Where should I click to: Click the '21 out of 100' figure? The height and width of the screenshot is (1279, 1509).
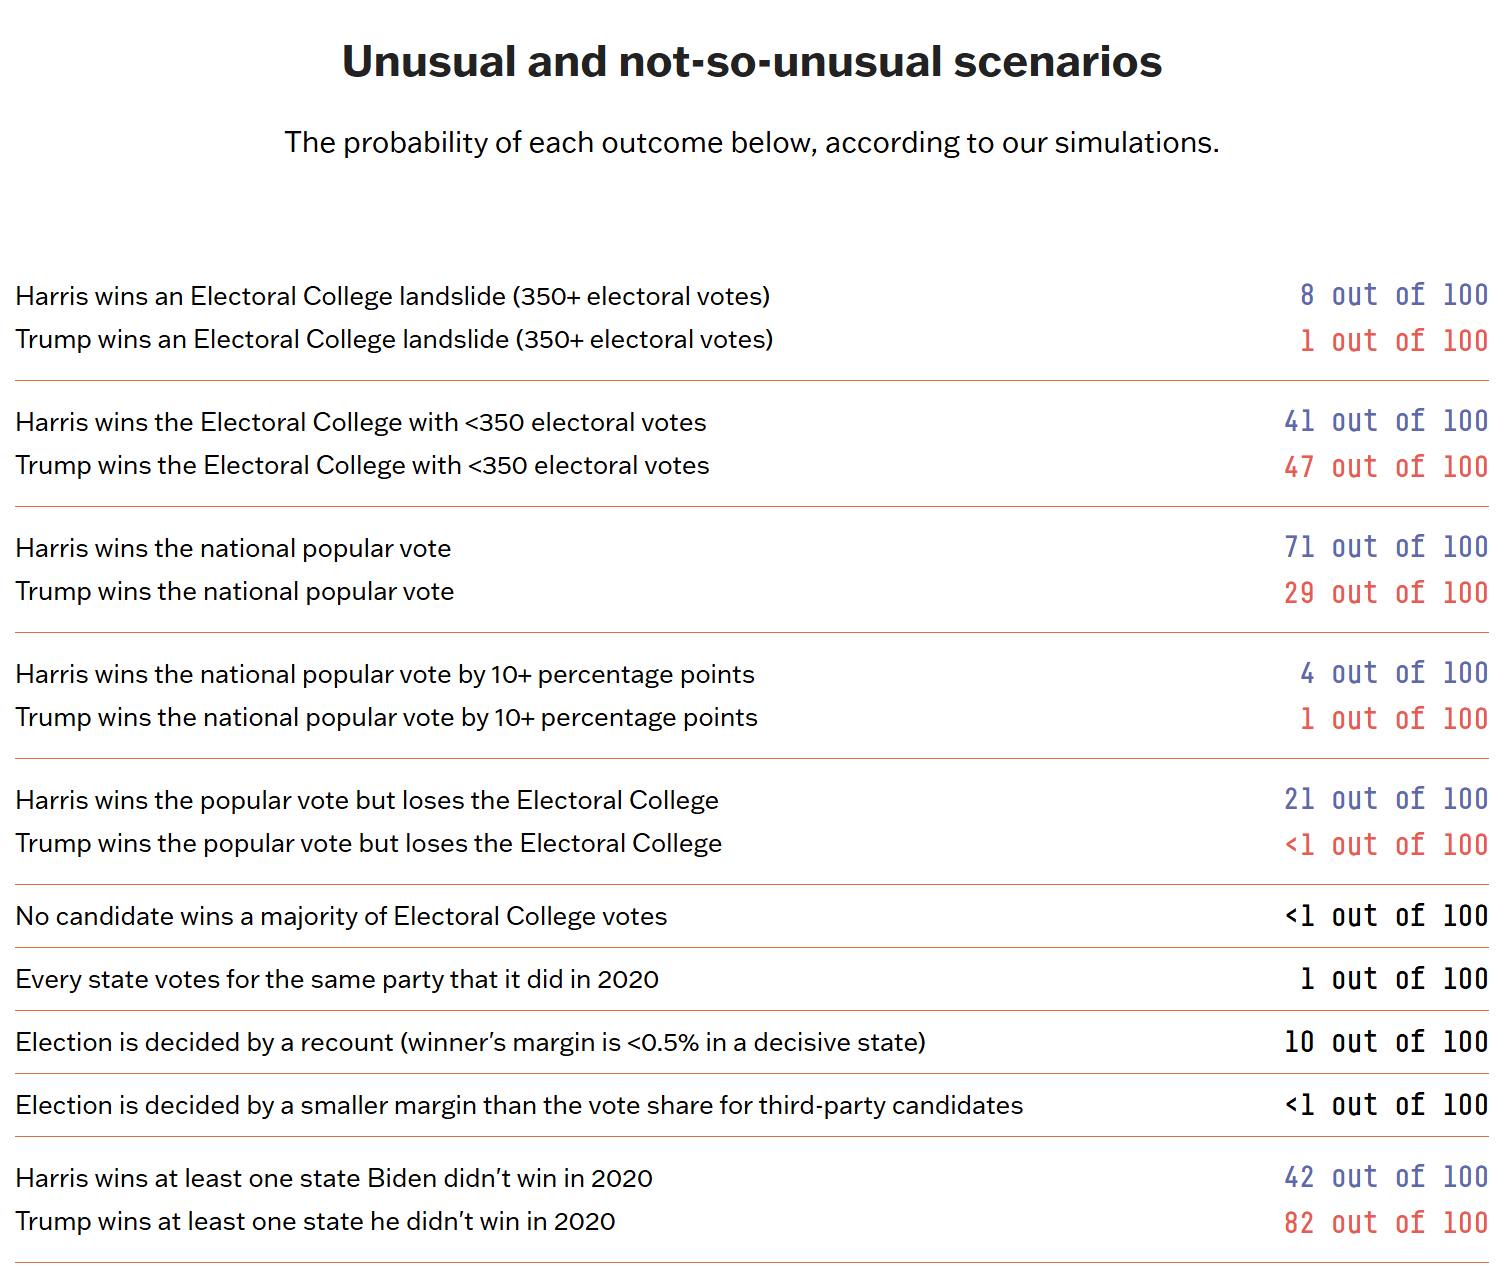[x=1386, y=799]
